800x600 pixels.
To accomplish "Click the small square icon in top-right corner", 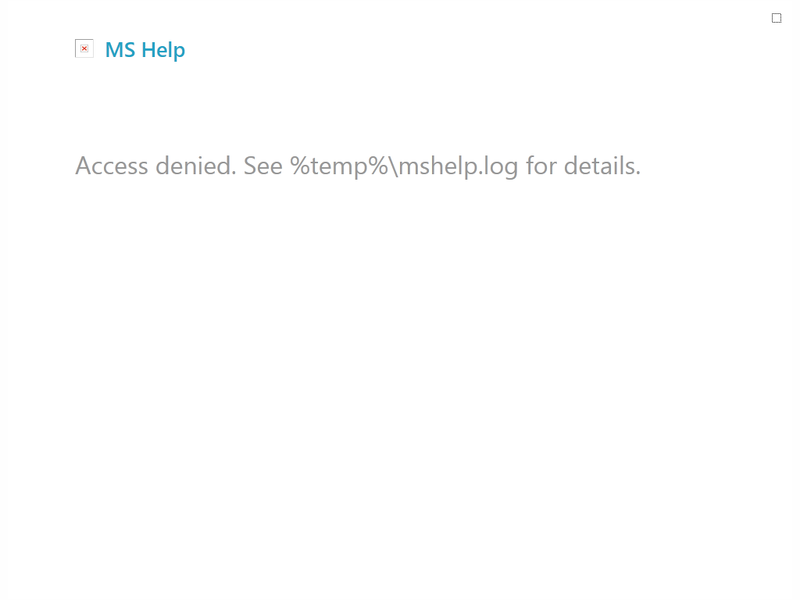I will click(x=777, y=16).
